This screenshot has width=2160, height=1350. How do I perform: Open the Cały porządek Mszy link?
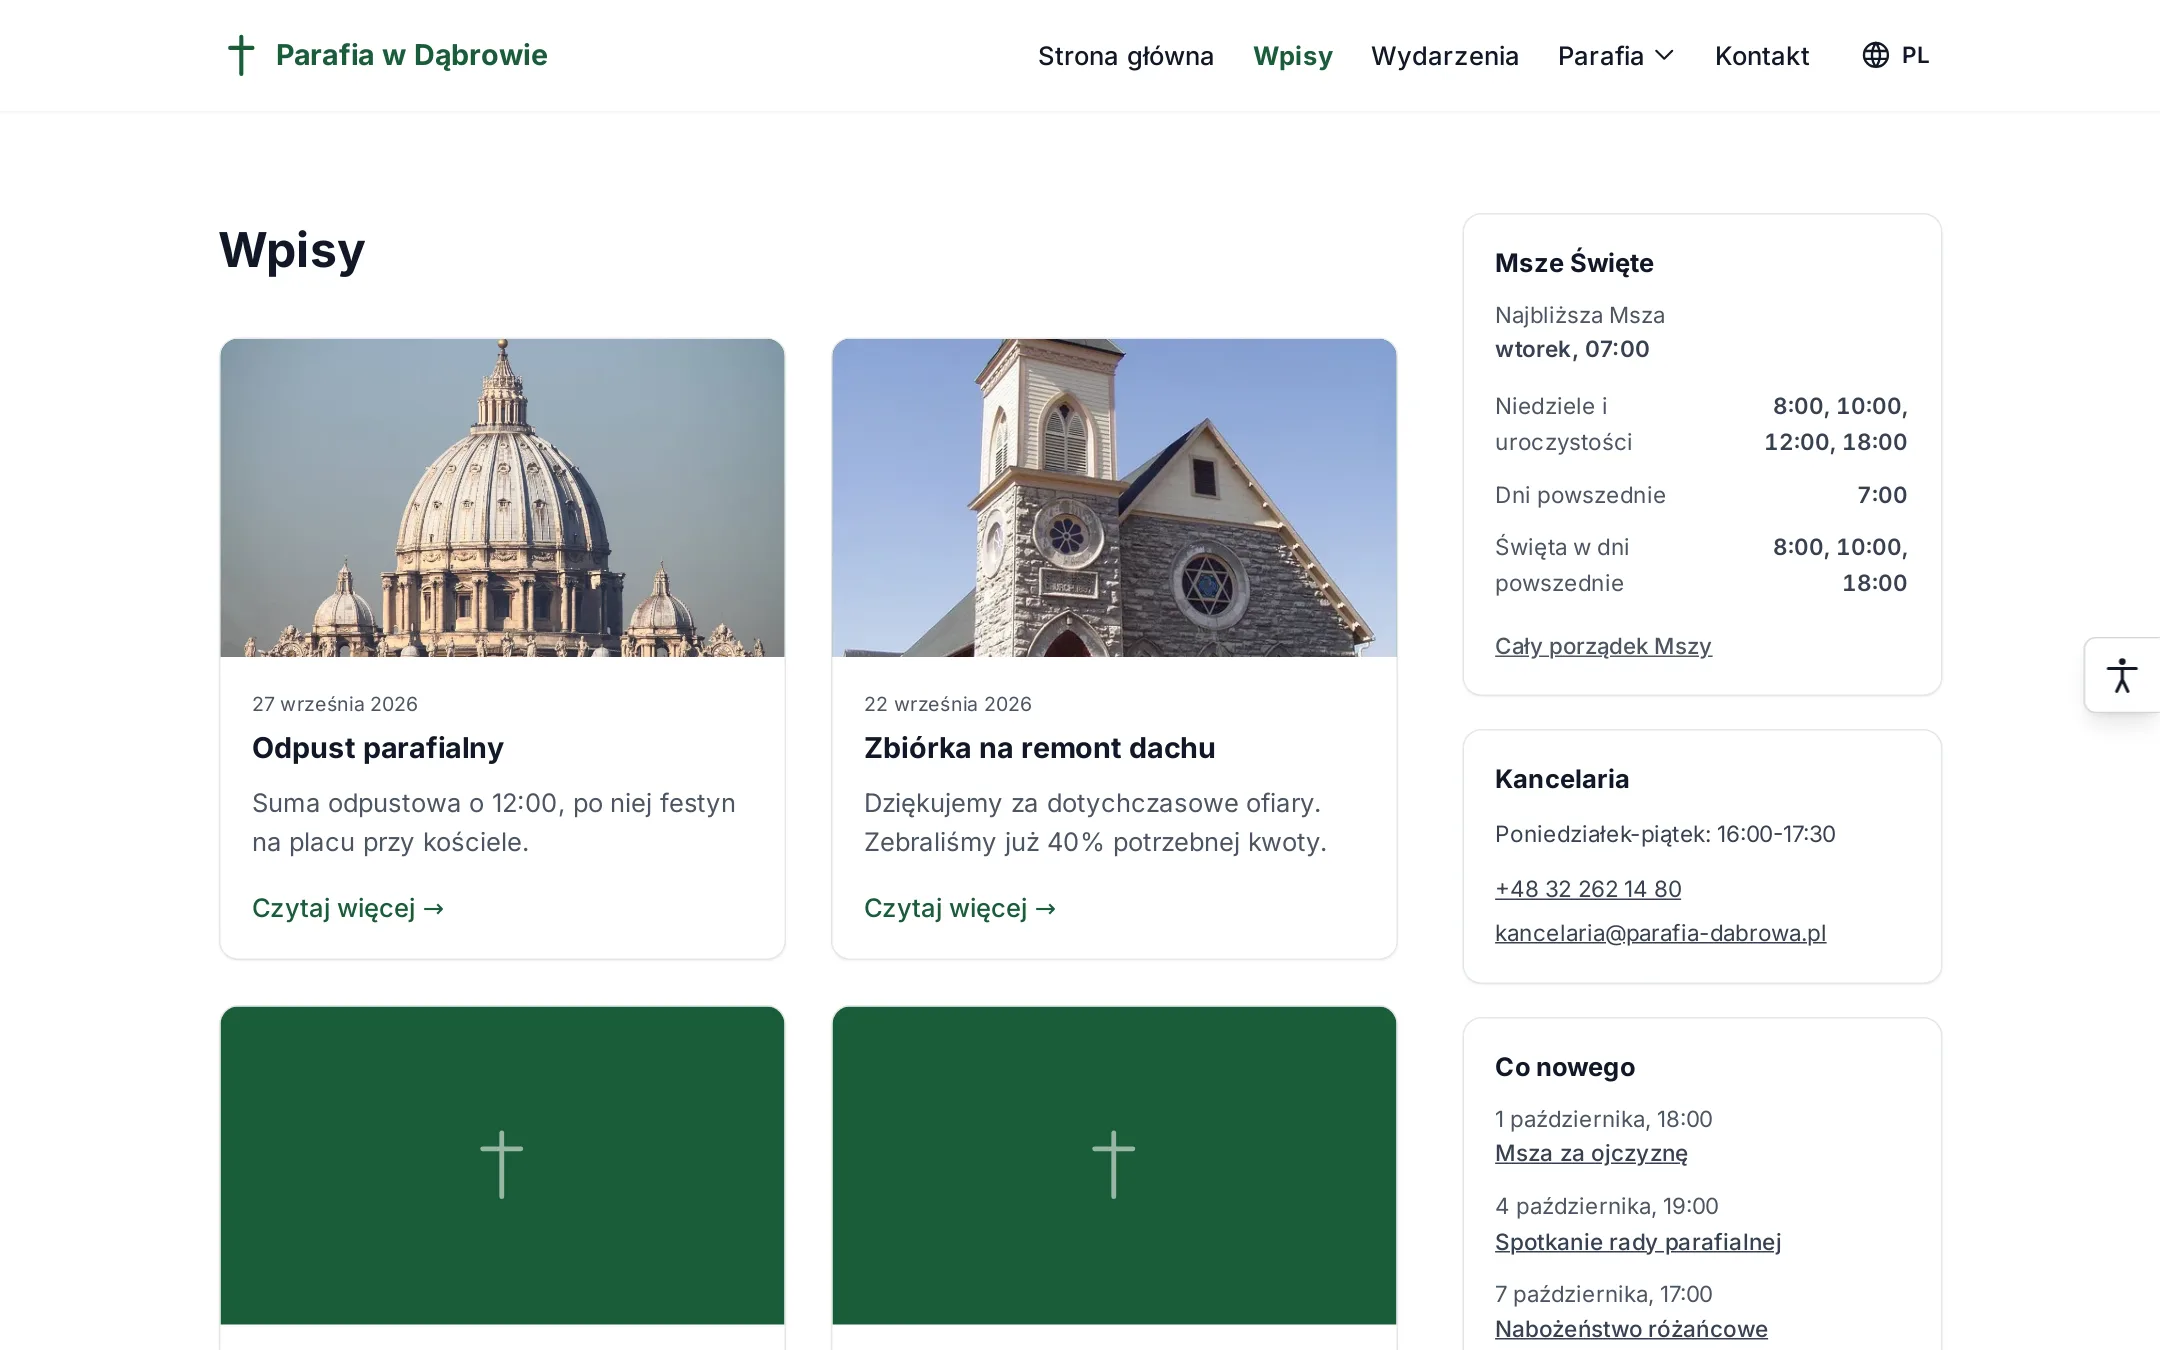1603,646
